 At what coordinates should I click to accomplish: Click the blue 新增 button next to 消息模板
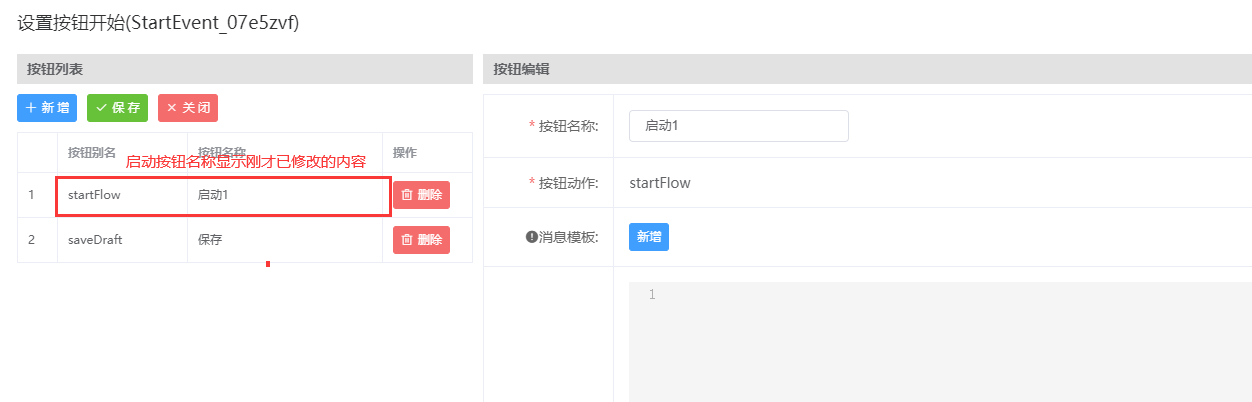click(648, 237)
